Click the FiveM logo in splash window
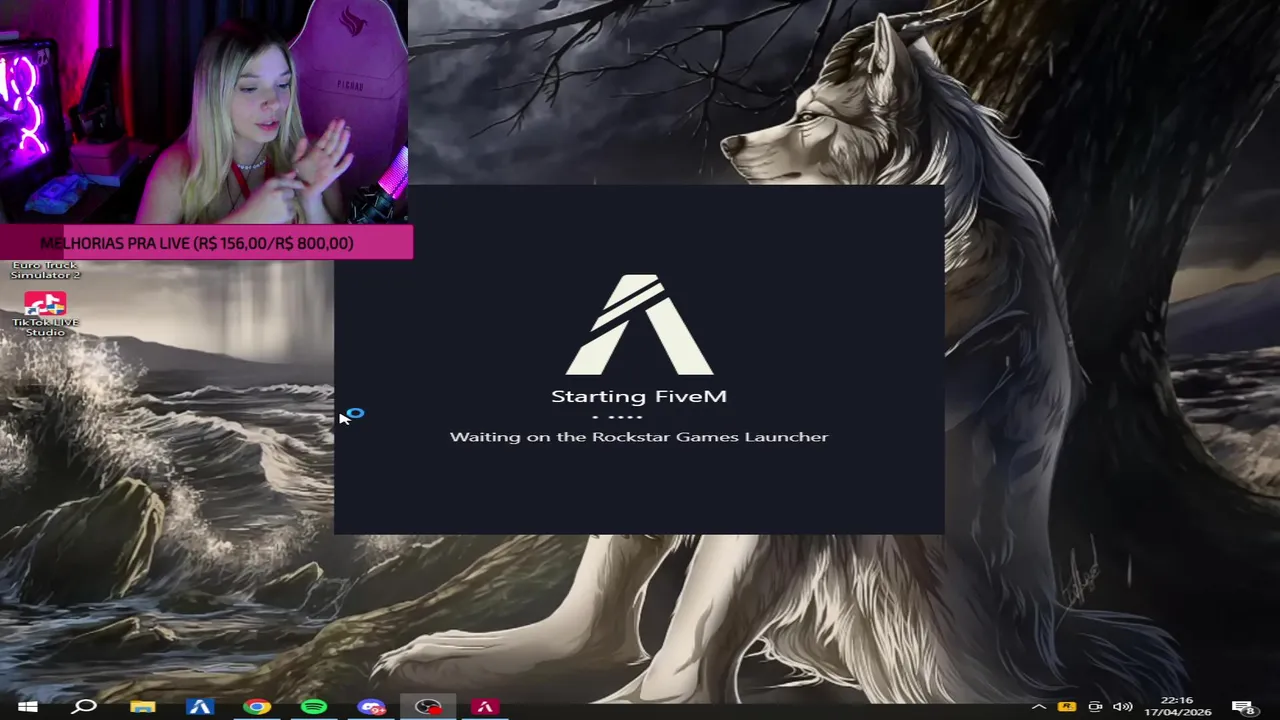1280x720 pixels. (639, 325)
